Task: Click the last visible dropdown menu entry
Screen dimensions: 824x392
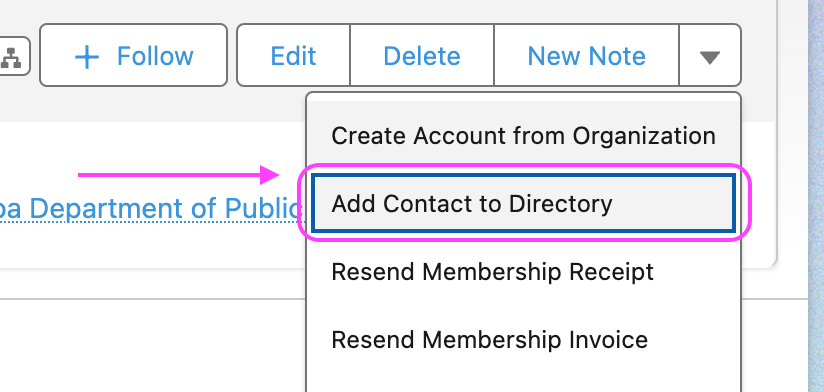Action: coord(523,339)
